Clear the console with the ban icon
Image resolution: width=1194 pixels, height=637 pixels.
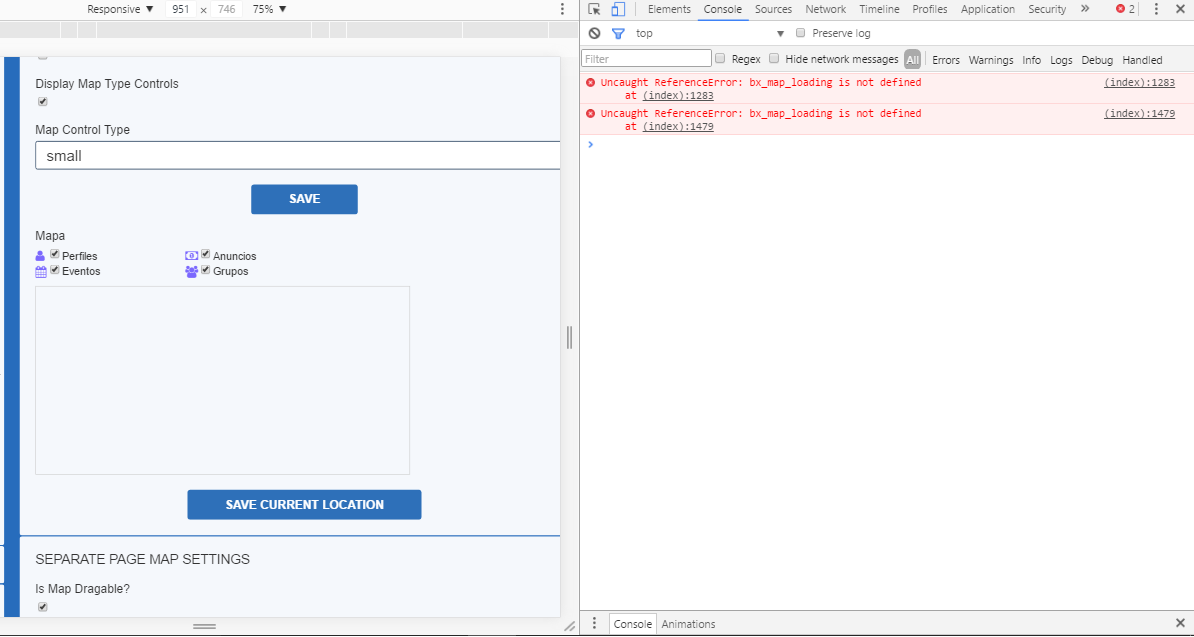(594, 33)
